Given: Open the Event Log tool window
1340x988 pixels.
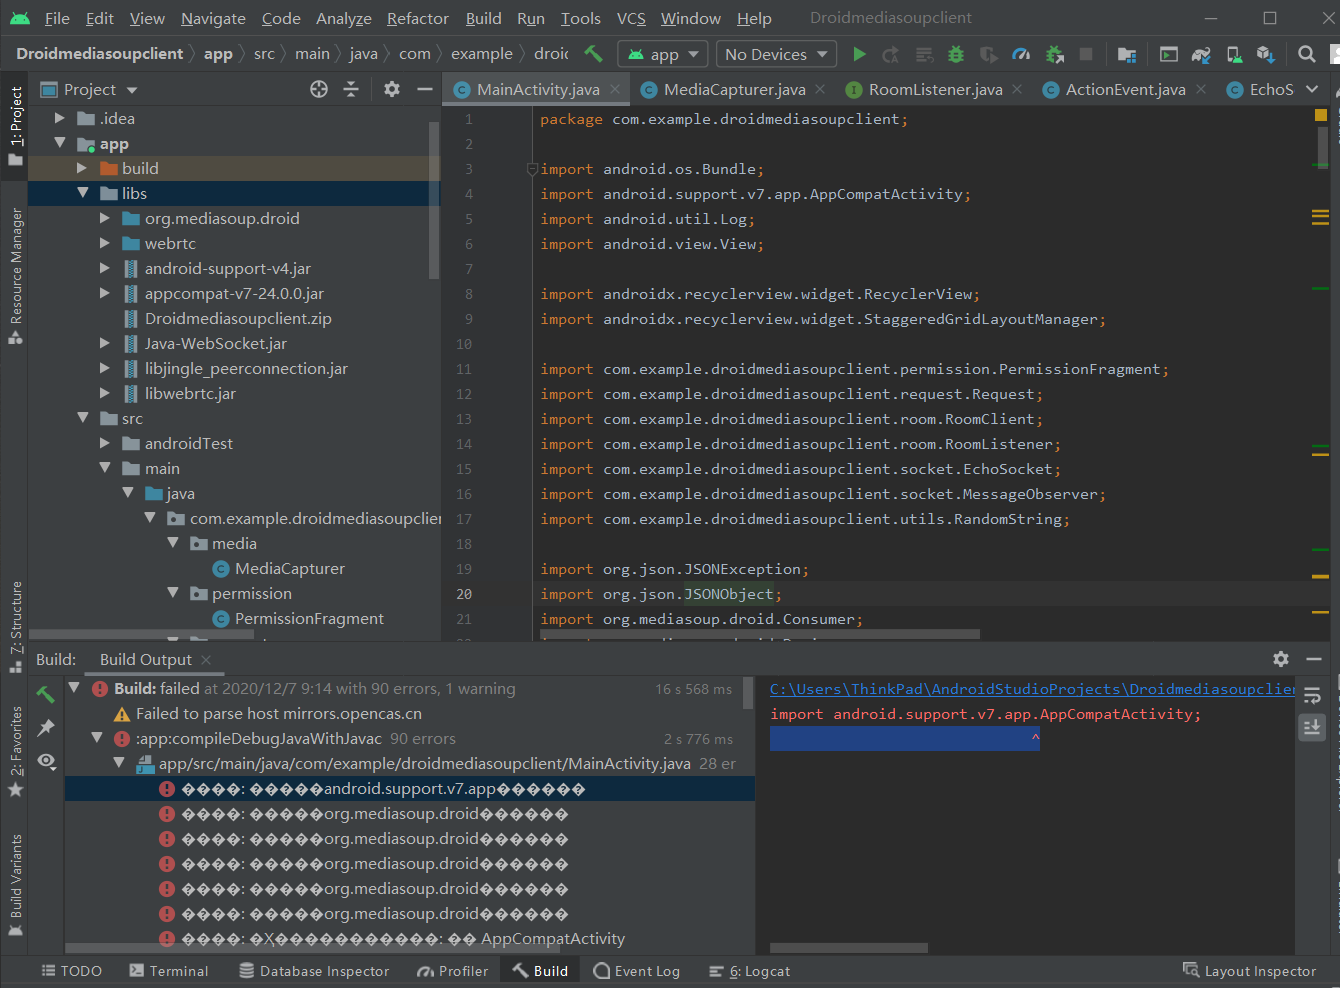Looking at the screenshot, I should [x=636, y=971].
